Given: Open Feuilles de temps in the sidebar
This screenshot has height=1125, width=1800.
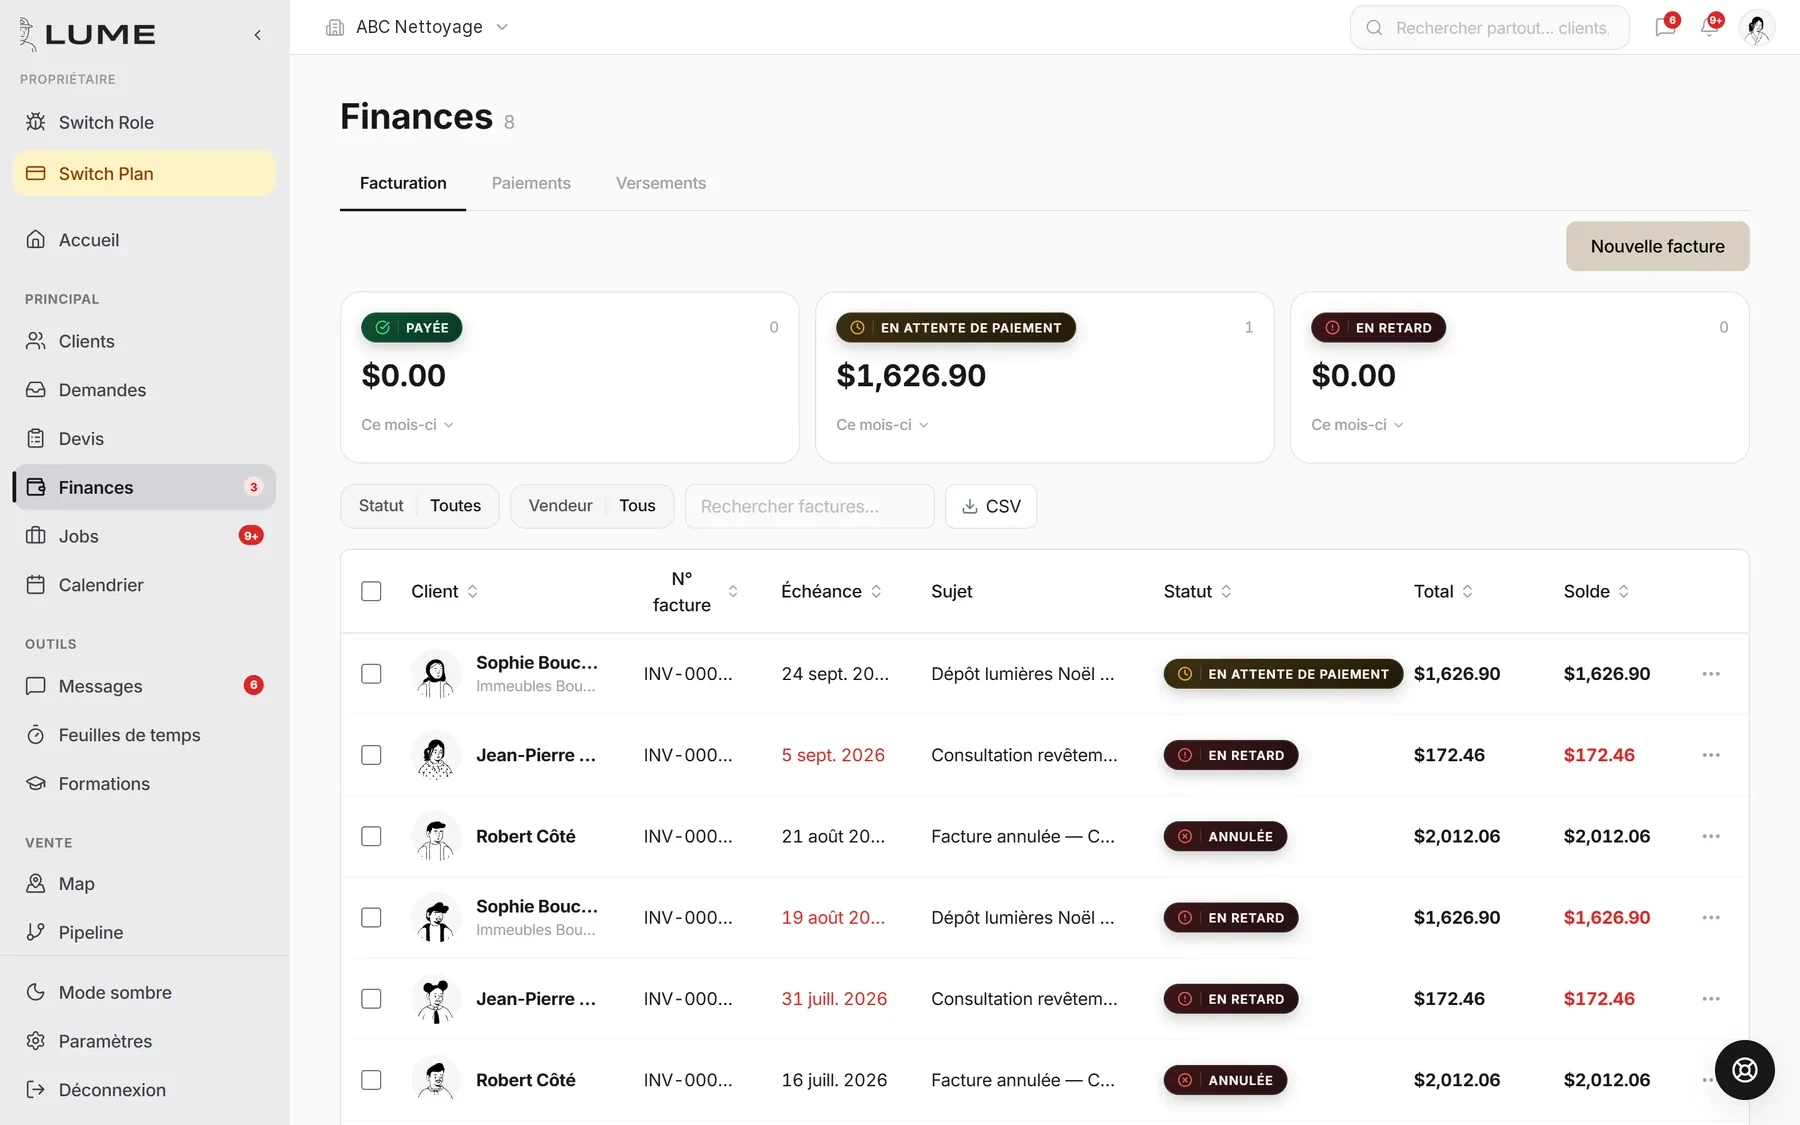Looking at the screenshot, I should (144, 735).
